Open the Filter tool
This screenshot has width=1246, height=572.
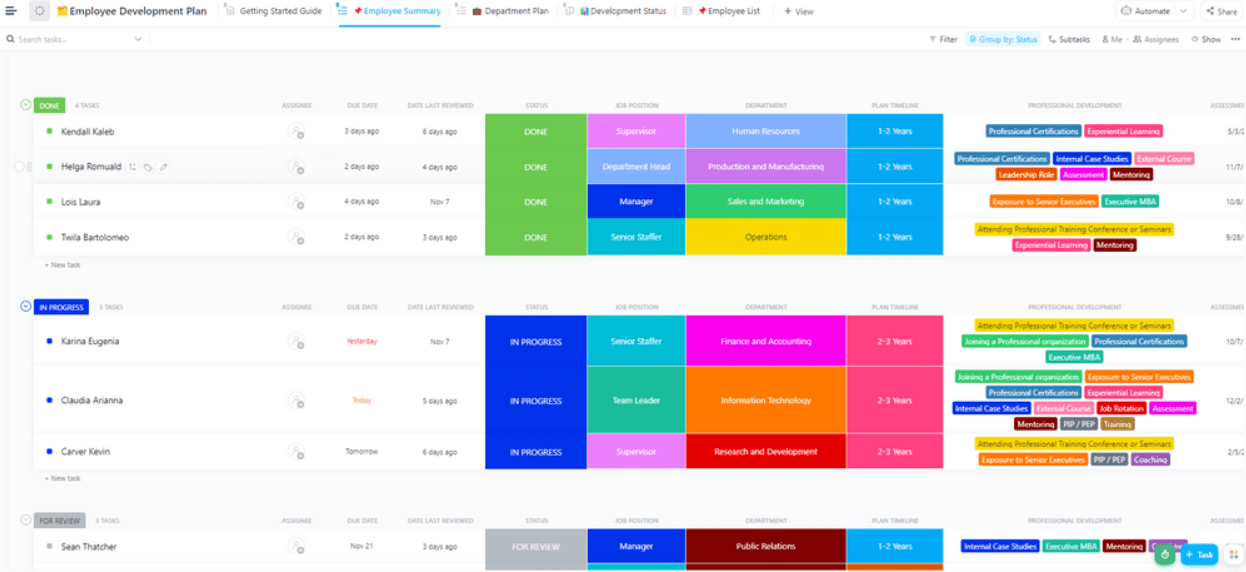[943, 40]
